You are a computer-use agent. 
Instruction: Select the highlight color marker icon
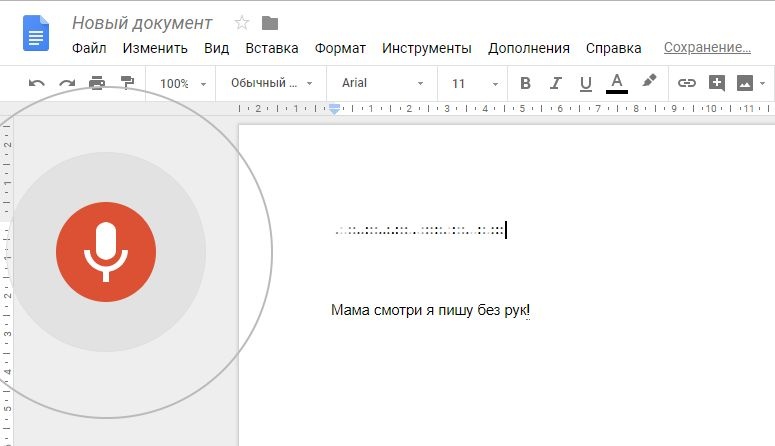(649, 82)
